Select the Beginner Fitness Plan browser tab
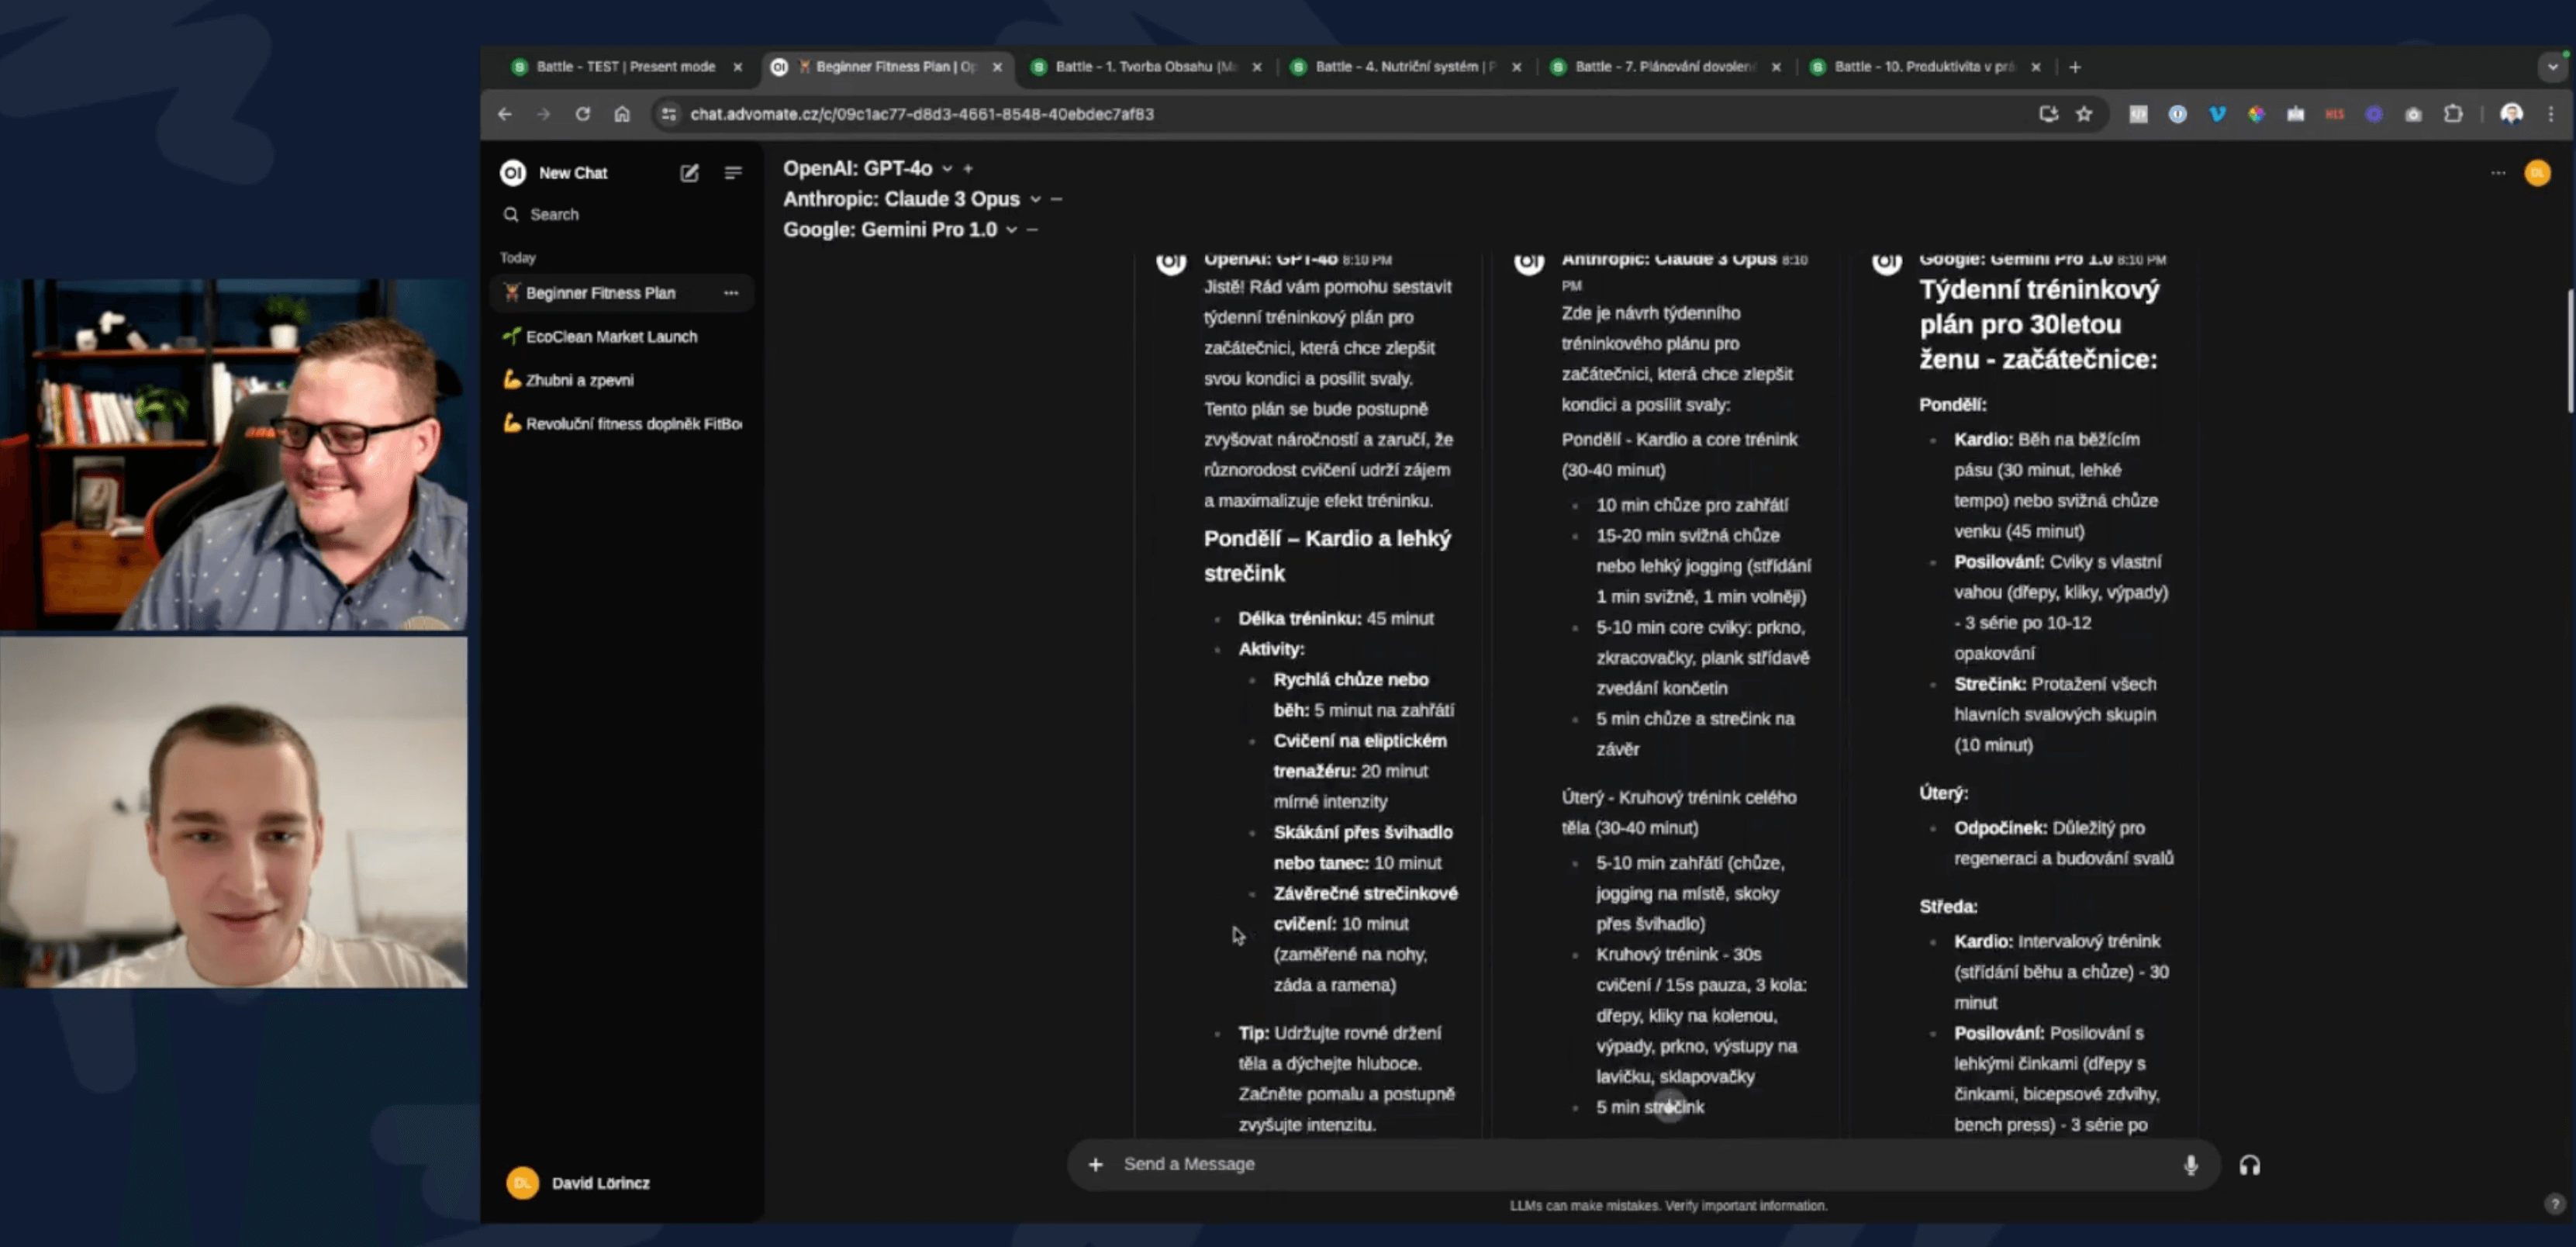This screenshot has width=2576, height=1247. coord(887,67)
